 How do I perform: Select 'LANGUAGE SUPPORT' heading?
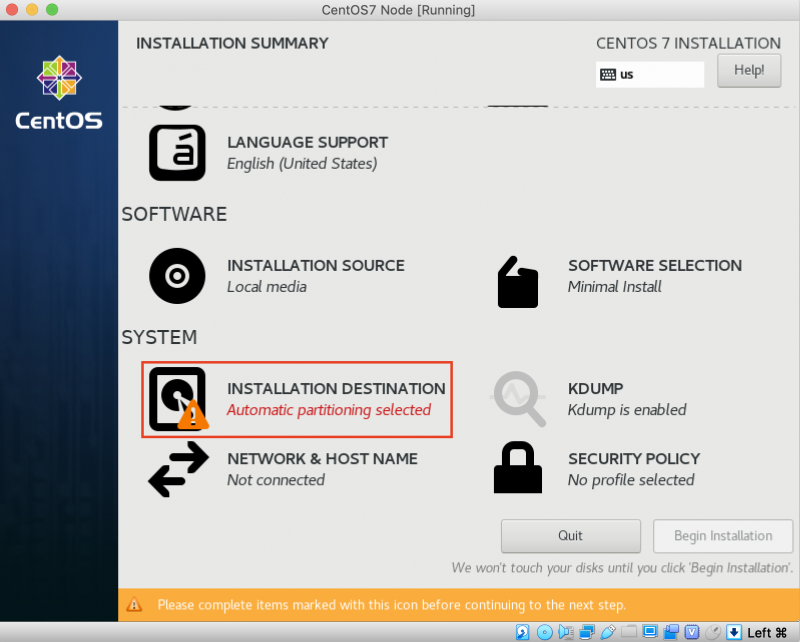308,142
